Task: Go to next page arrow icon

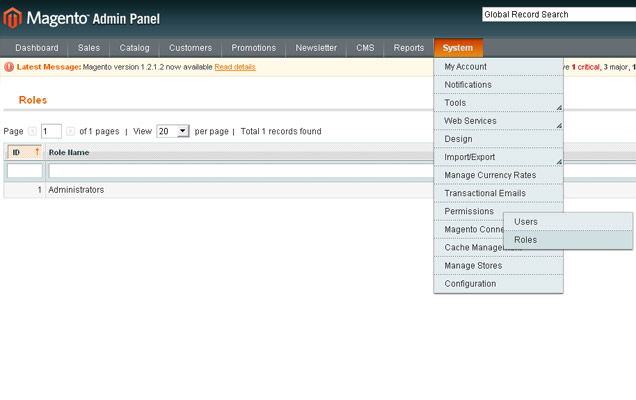Action: pyautogui.click(x=70, y=131)
